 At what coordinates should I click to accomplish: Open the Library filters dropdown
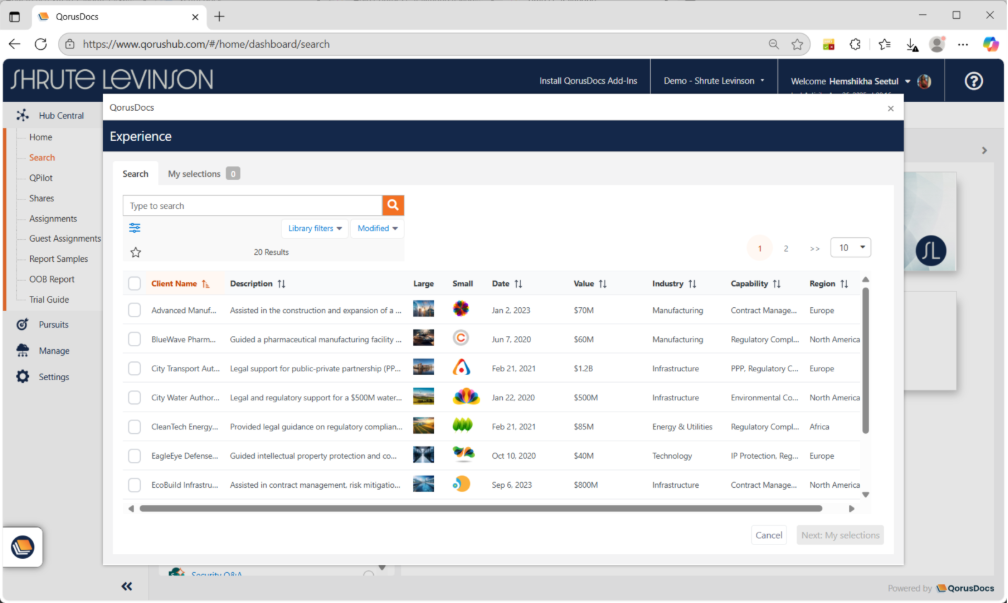click(x=315, y=228)
